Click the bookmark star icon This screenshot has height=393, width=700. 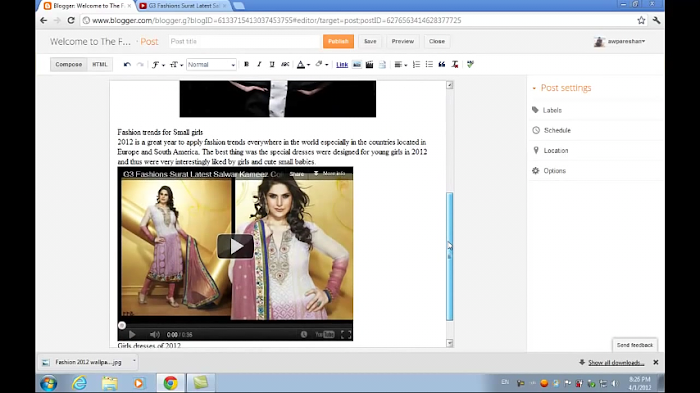click(641, 20)
